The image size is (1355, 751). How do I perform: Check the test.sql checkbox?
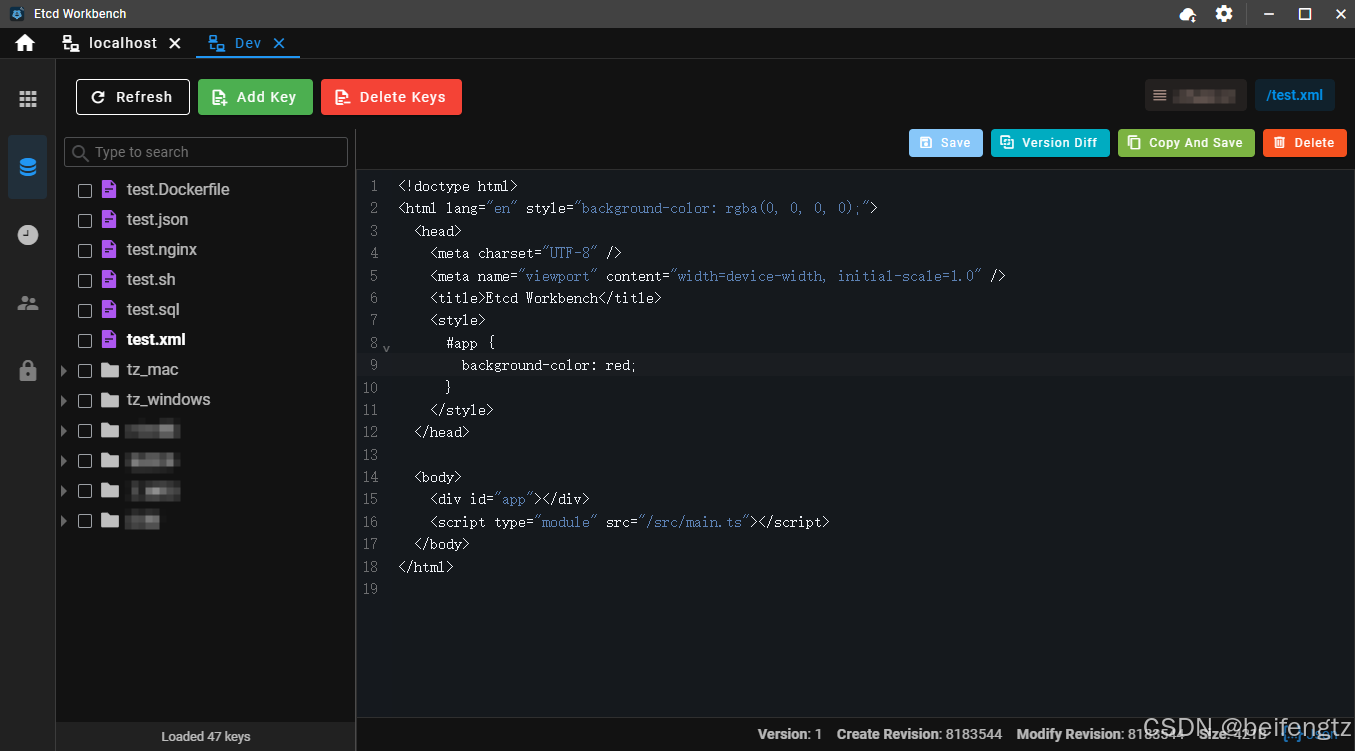(x=85, y=310)
